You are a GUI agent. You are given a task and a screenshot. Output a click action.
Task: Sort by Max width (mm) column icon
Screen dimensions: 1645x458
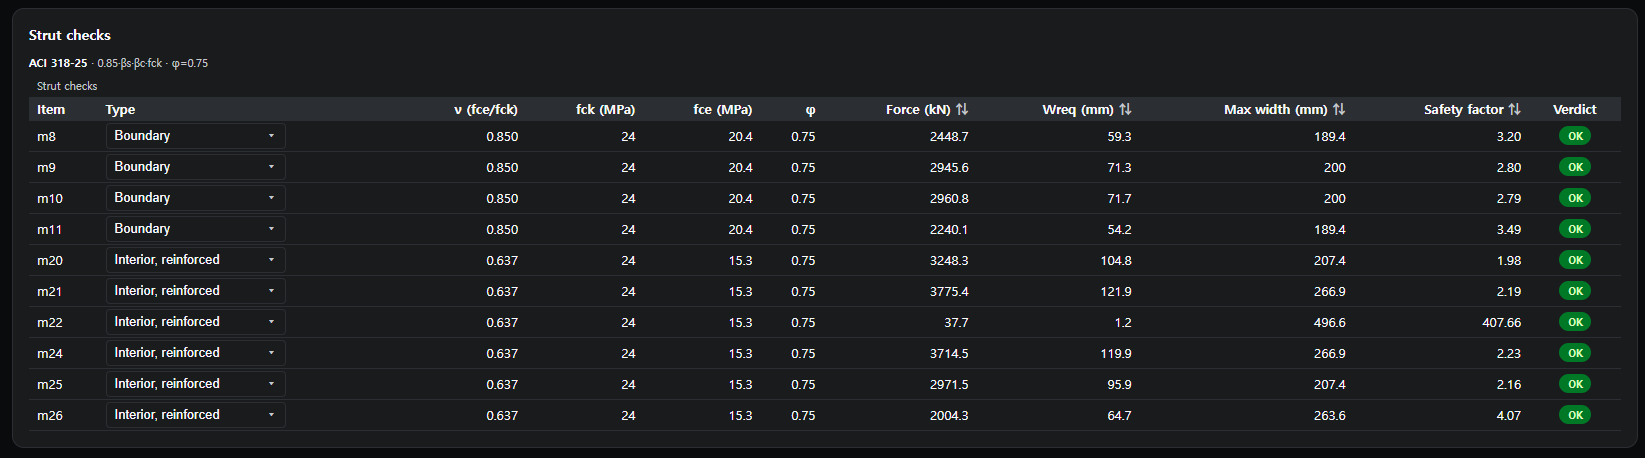pyautogui.click(x=1339, y=109)
